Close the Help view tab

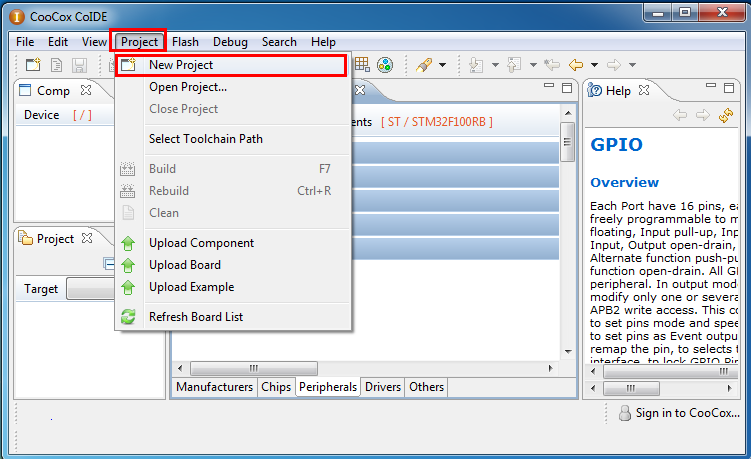coord(644,90)
